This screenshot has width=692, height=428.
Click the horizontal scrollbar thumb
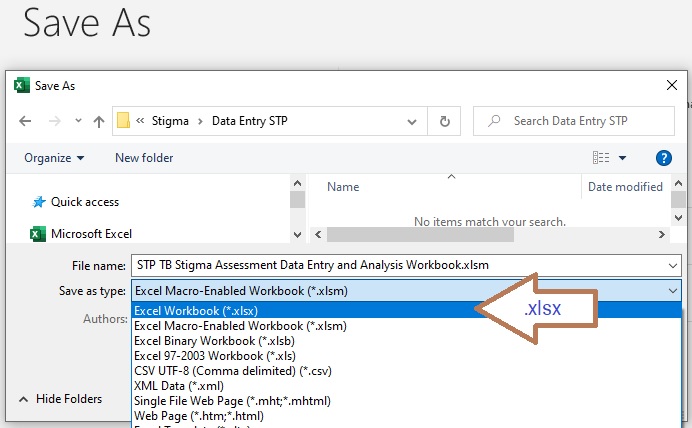pos(420,235)
